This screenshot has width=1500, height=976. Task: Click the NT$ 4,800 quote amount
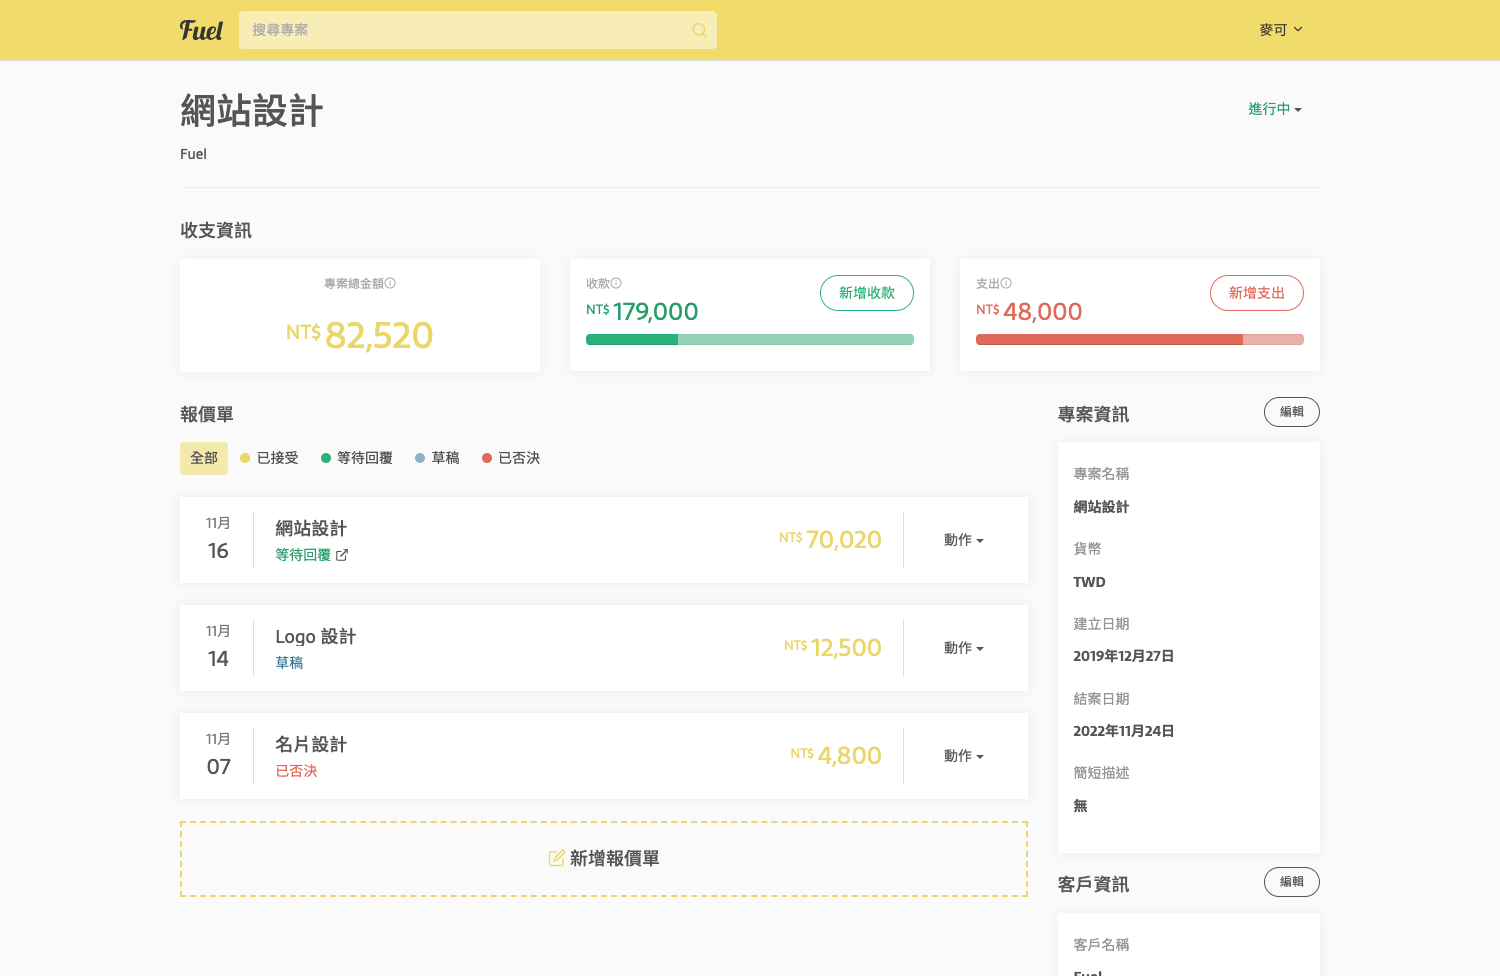coord(836,756)
